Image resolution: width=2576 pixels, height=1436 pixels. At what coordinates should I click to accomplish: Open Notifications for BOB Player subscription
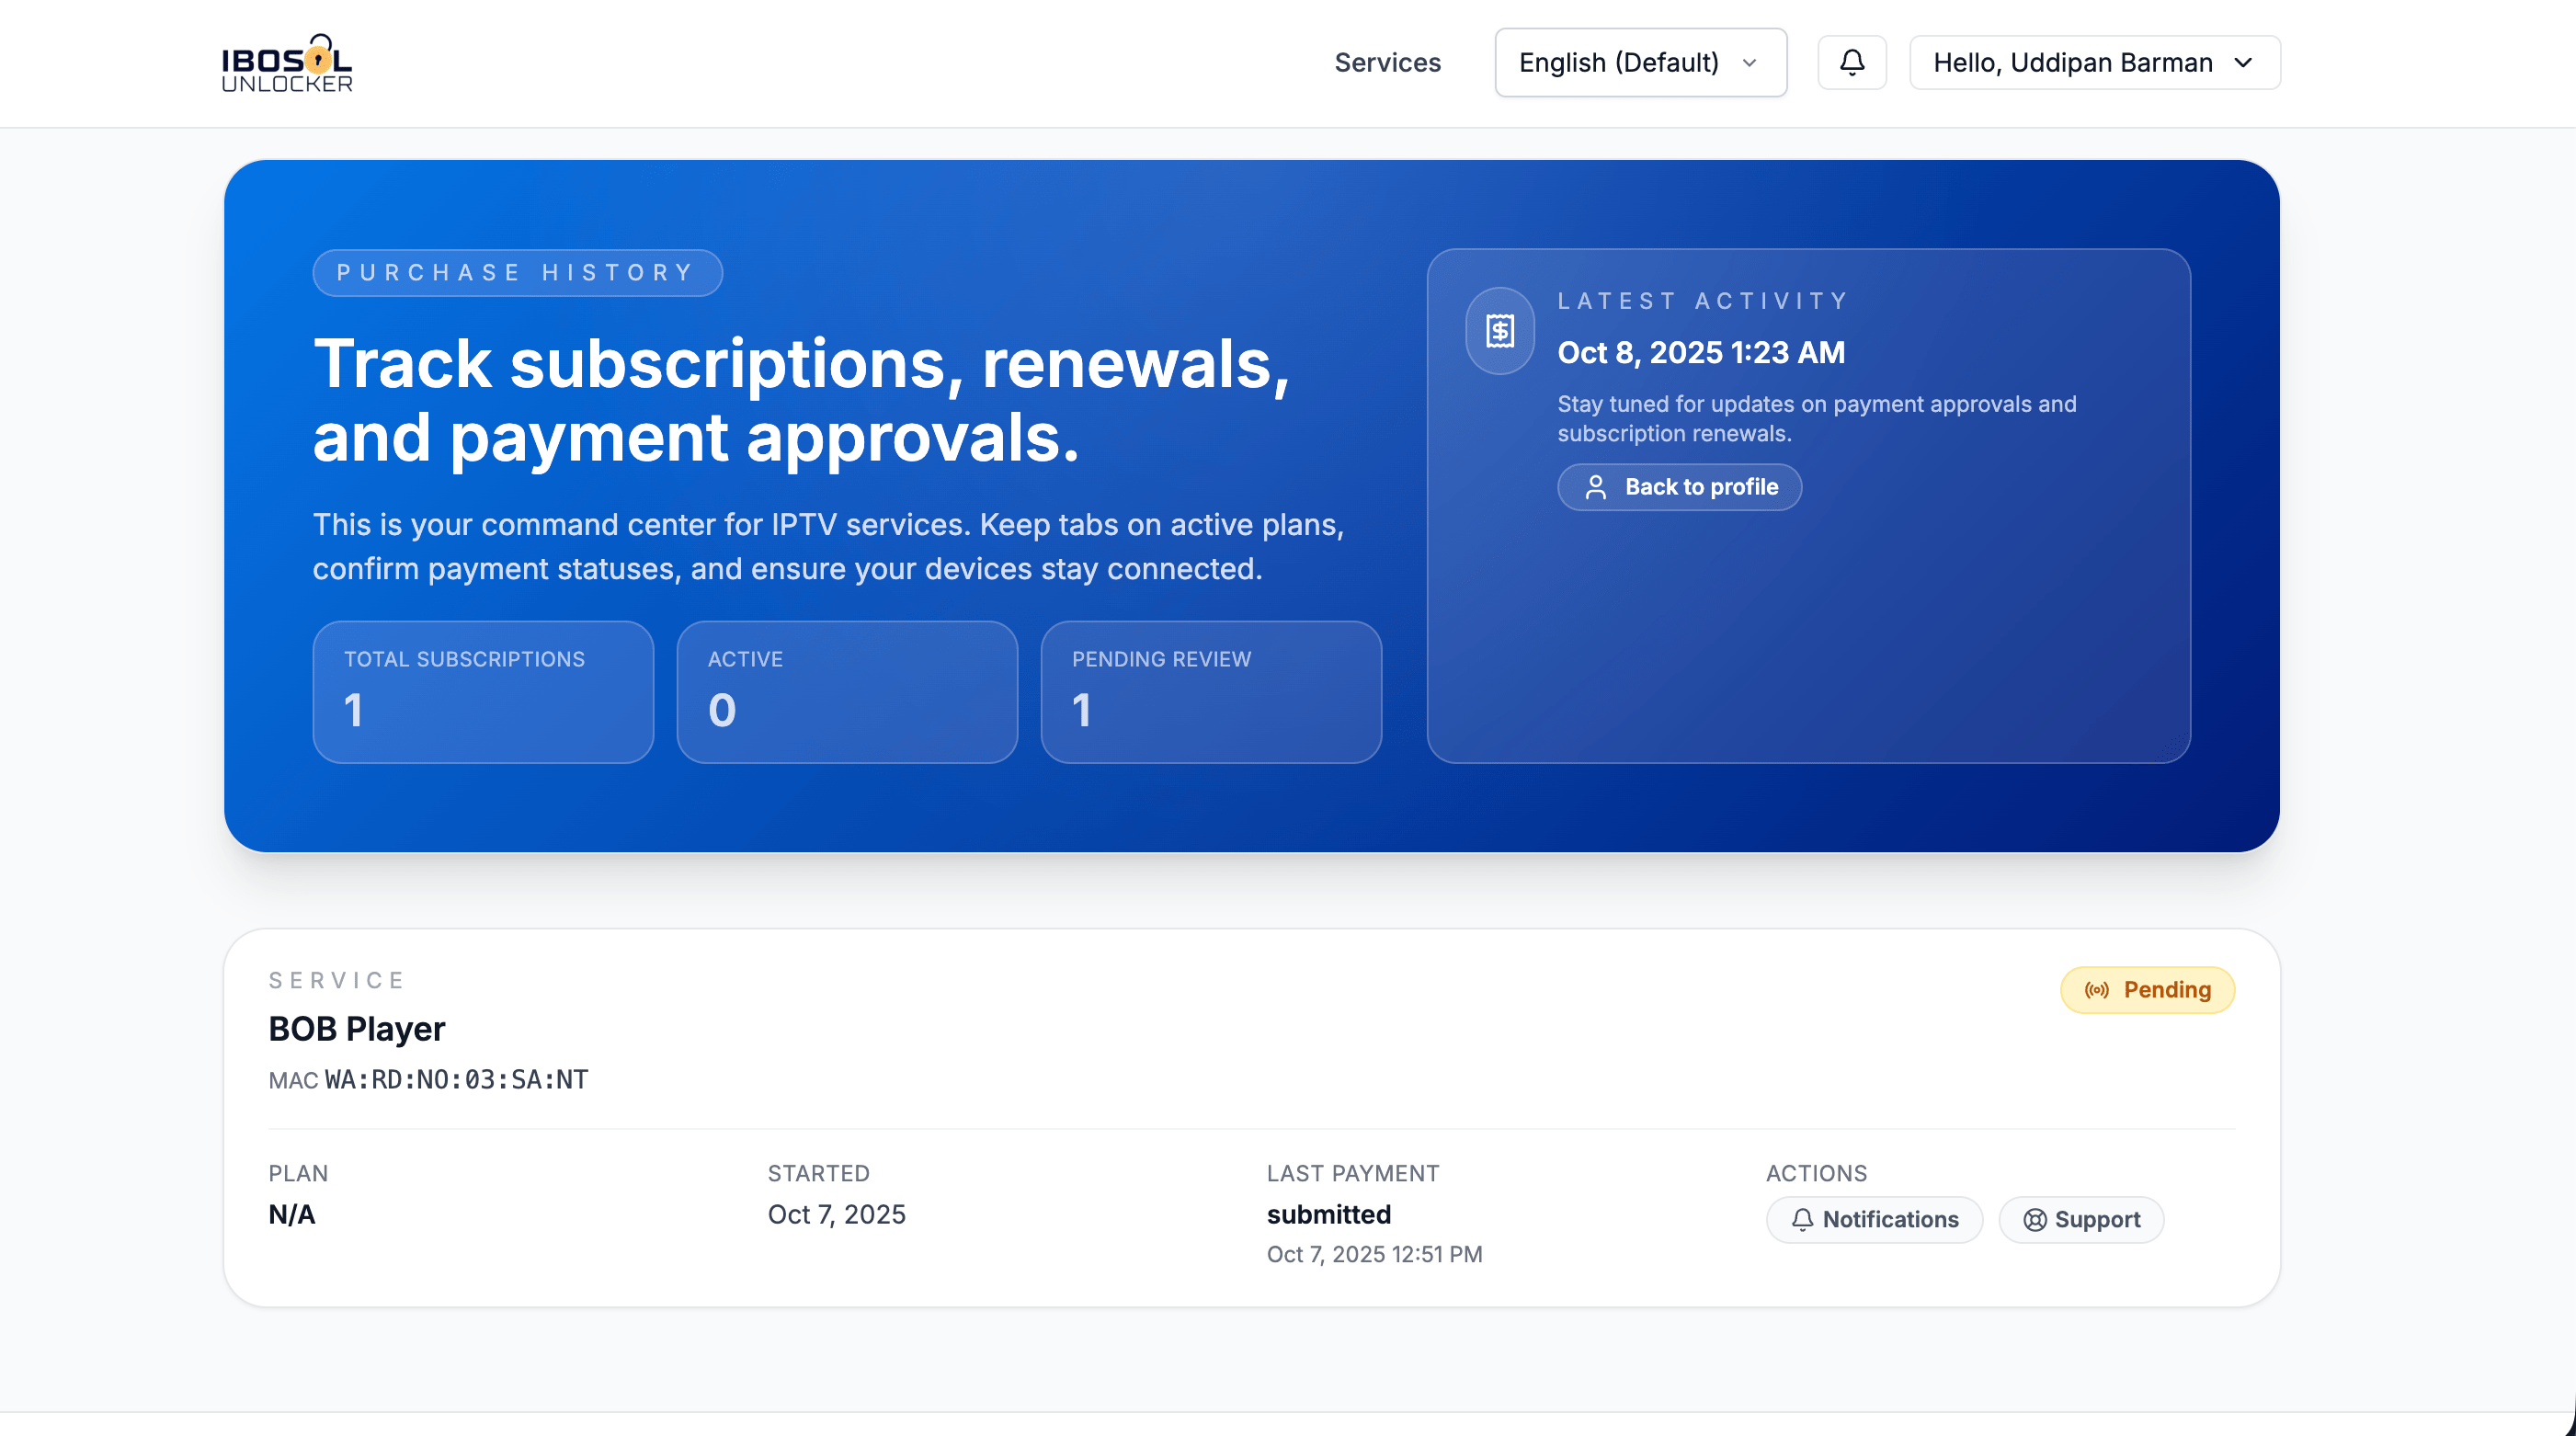click(x=1889, y=1220)
